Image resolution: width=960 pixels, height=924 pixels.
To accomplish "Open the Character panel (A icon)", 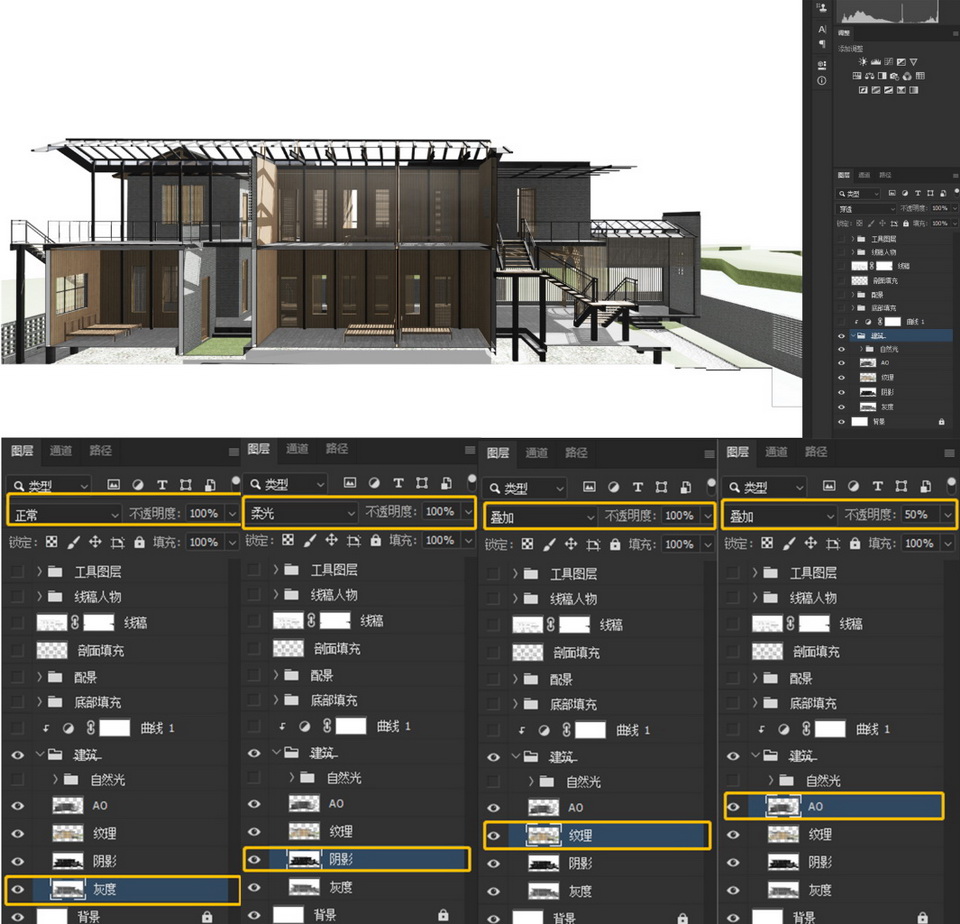I will point(822,29).
